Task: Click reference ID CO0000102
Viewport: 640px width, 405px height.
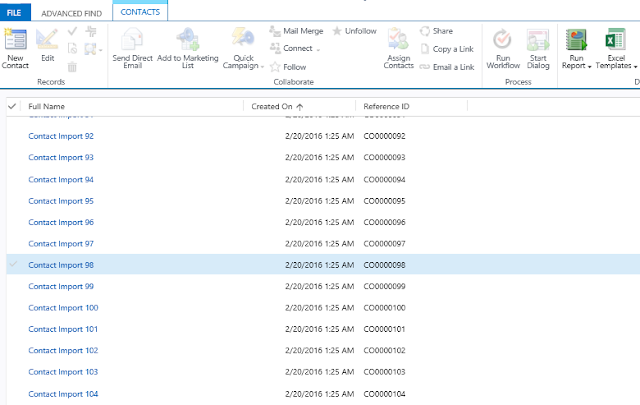Action: click(x=384, y=350)
